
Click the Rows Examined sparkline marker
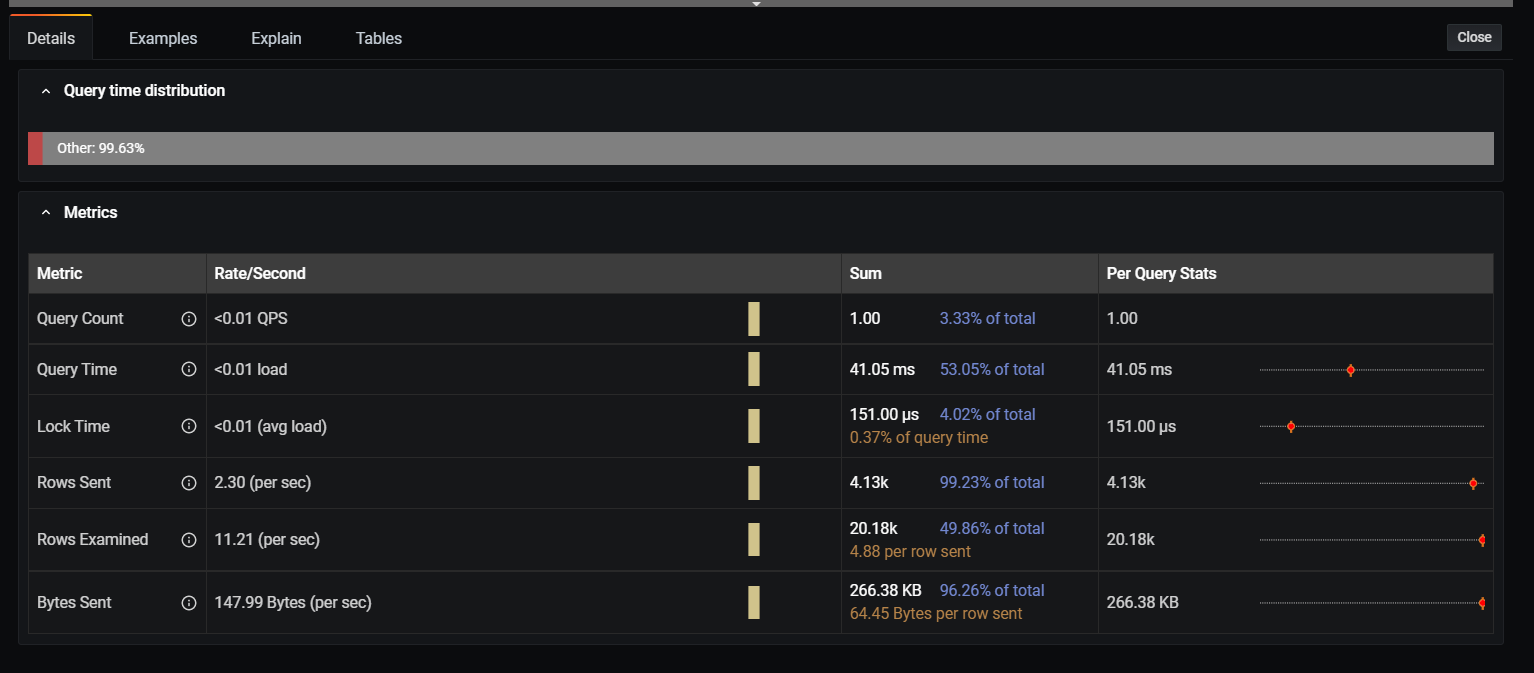tap(1482, 540)
